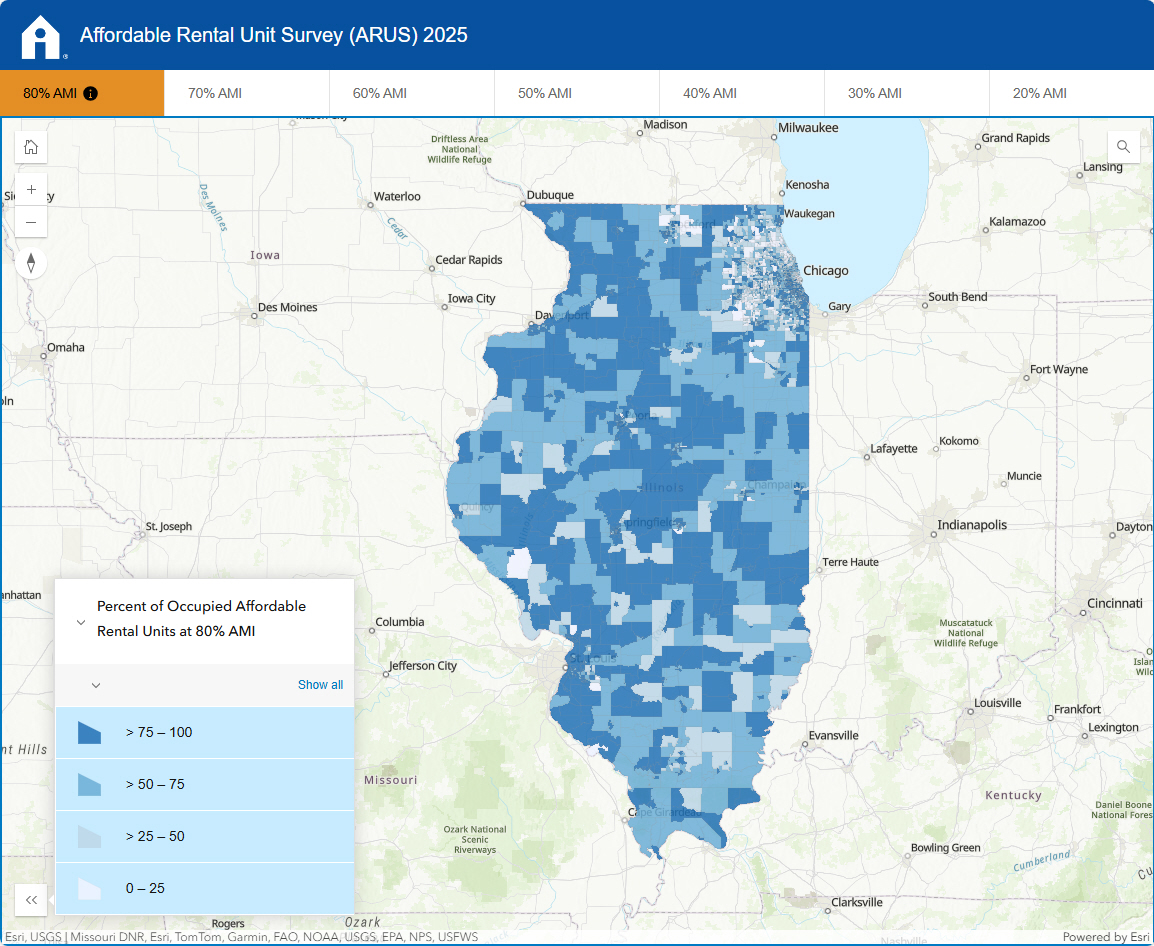Screen dimensions: 1154x946
Task: Click the Affordable Rental Unit Survey title
Action: pos(274,35)
